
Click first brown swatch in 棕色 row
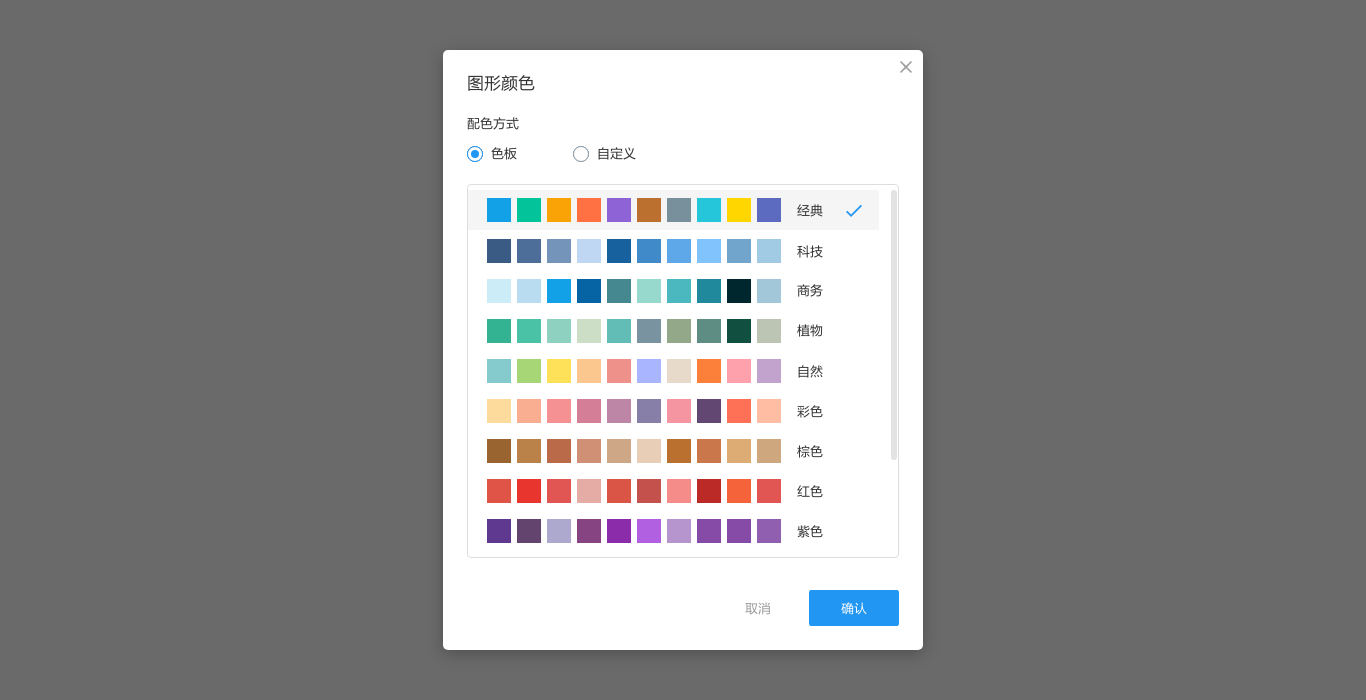pos(499,451)
